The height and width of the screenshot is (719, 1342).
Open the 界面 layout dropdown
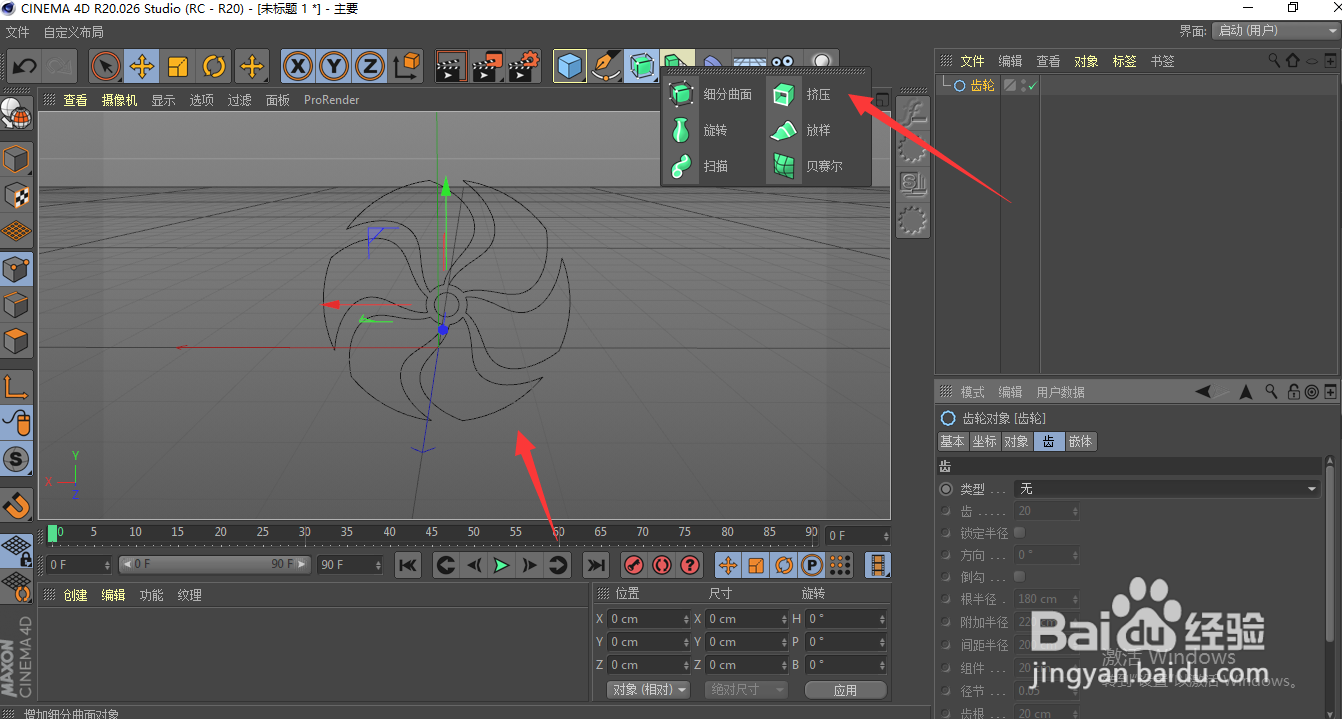pyautogui.click(x=1275, y=31)
